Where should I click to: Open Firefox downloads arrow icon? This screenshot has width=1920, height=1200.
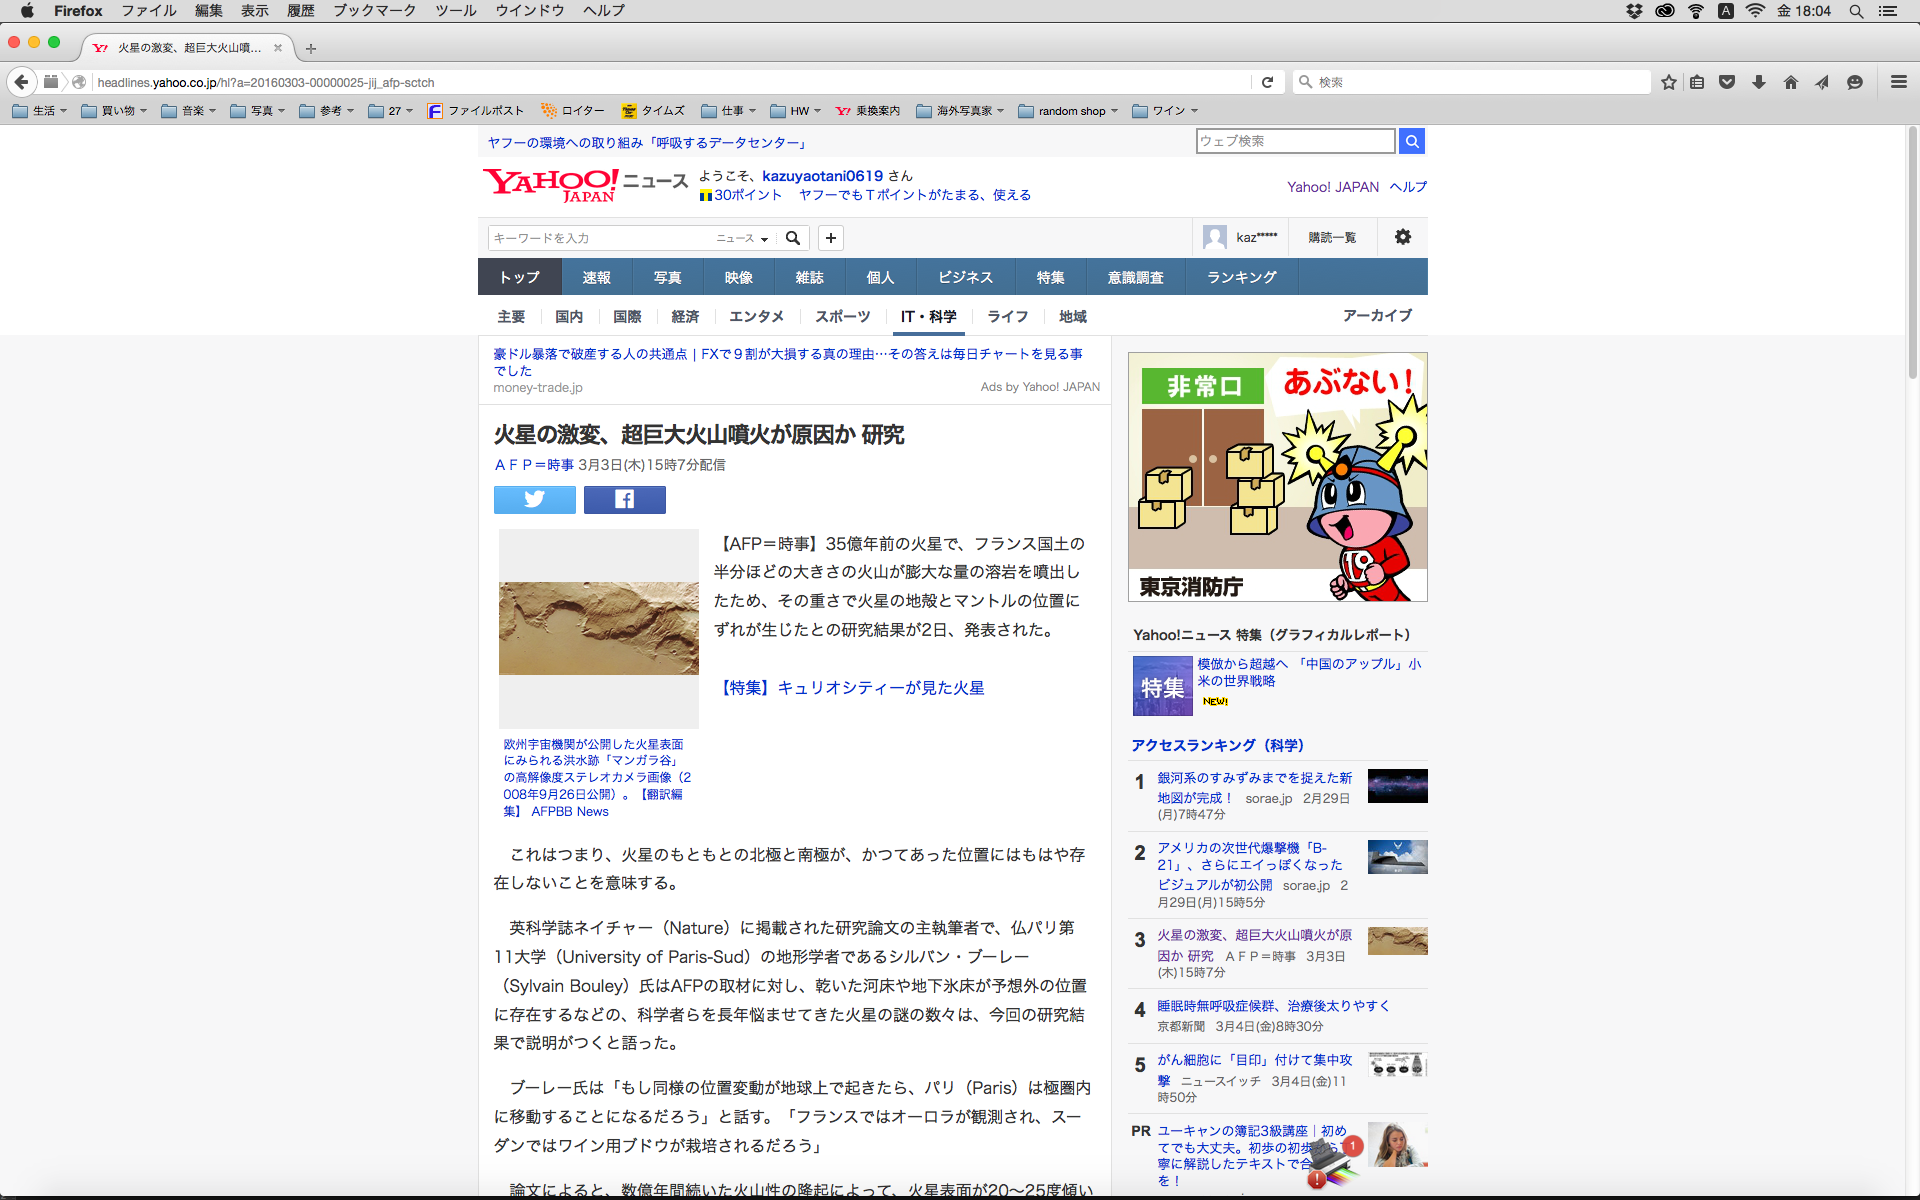point(1759,82)
